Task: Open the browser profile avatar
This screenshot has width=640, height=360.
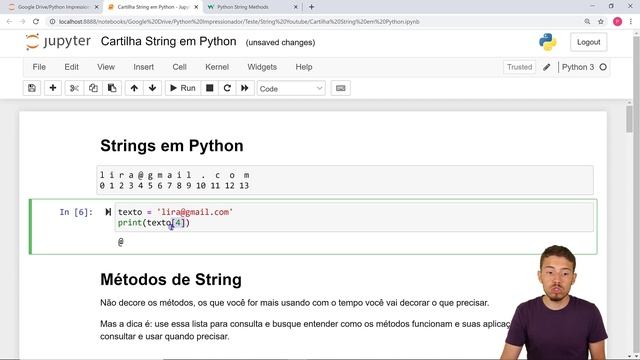Action: 618,22
